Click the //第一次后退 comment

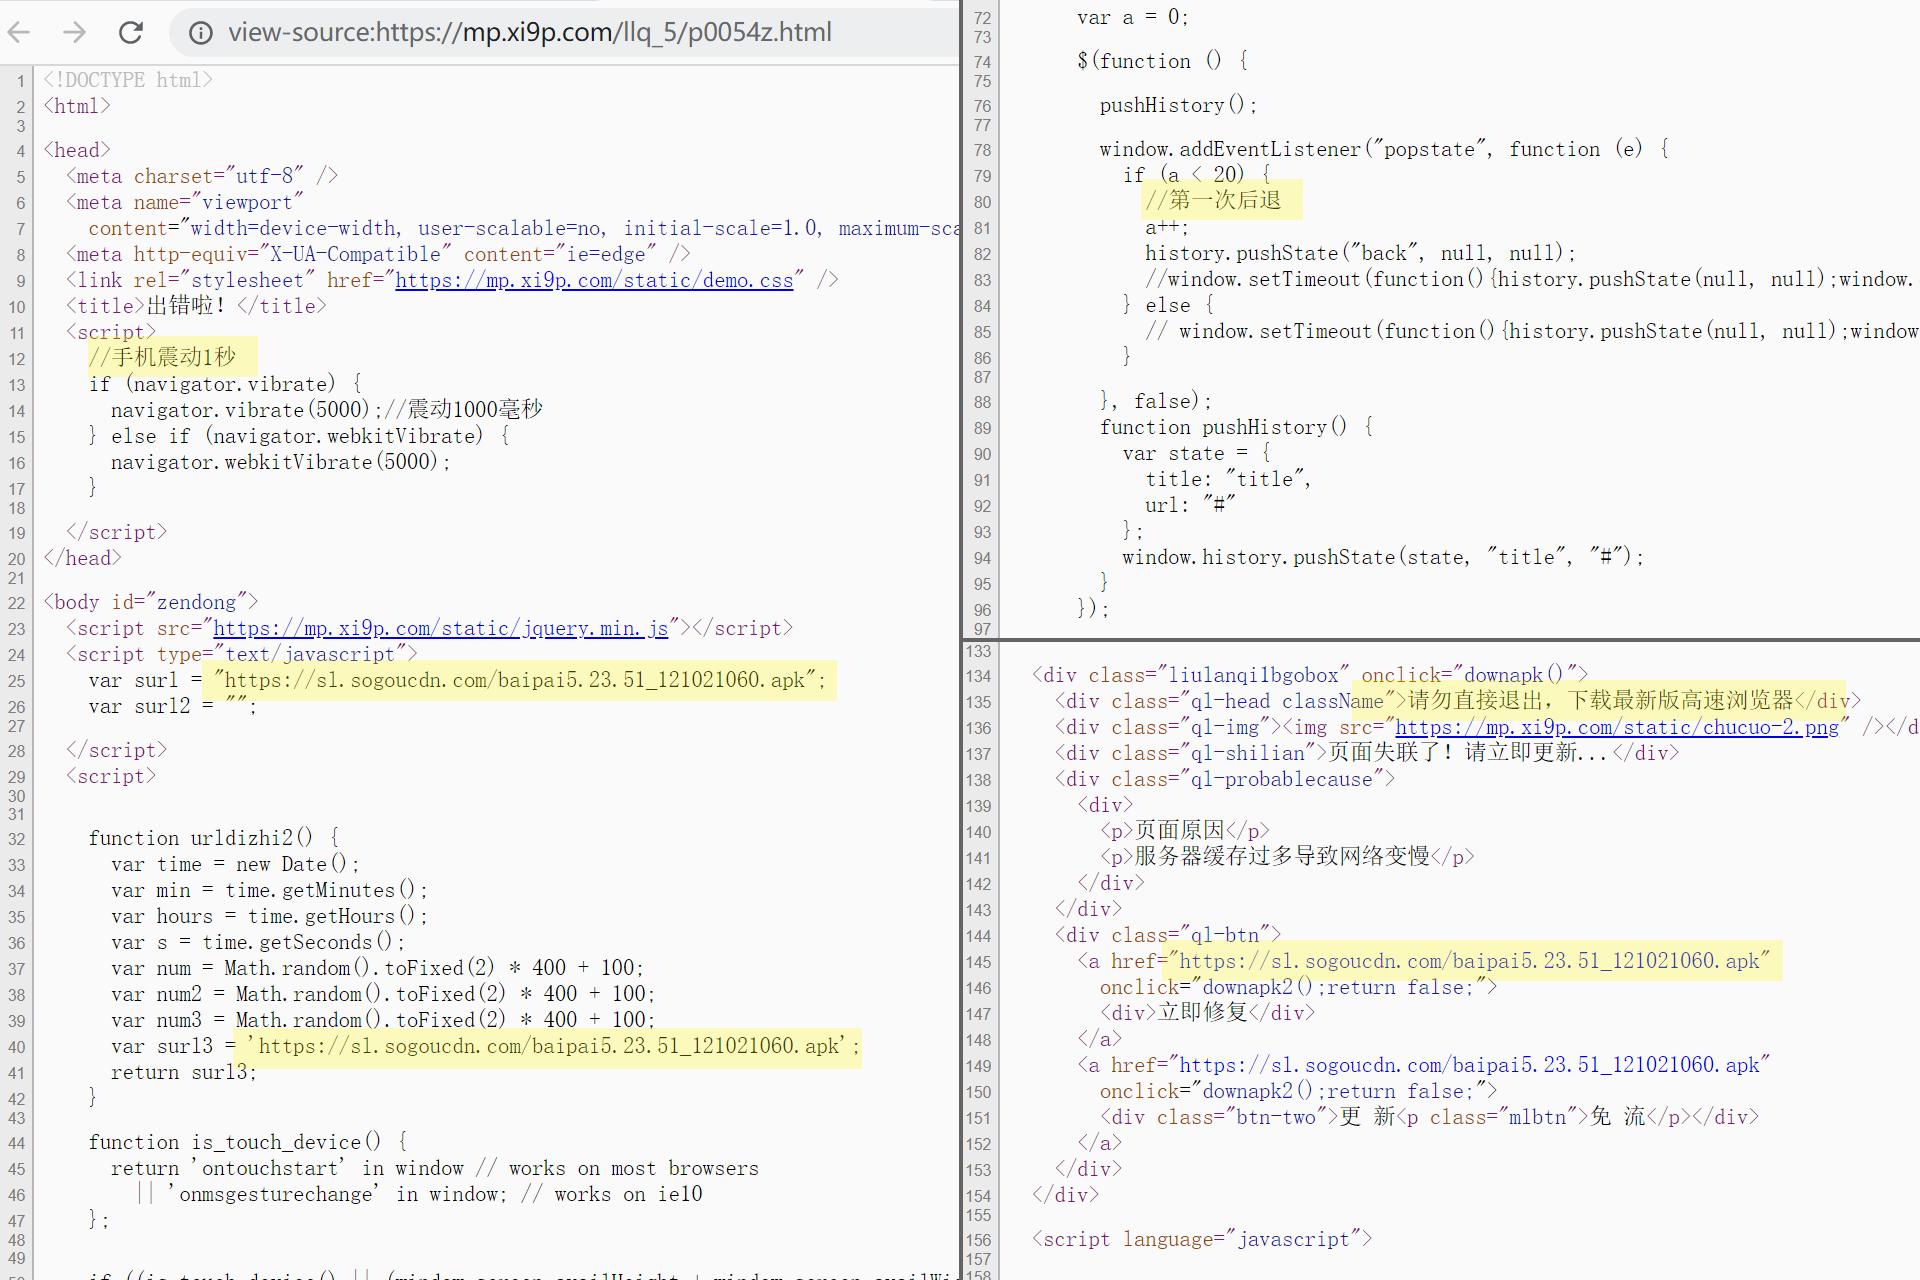(x=1214, y=200)
